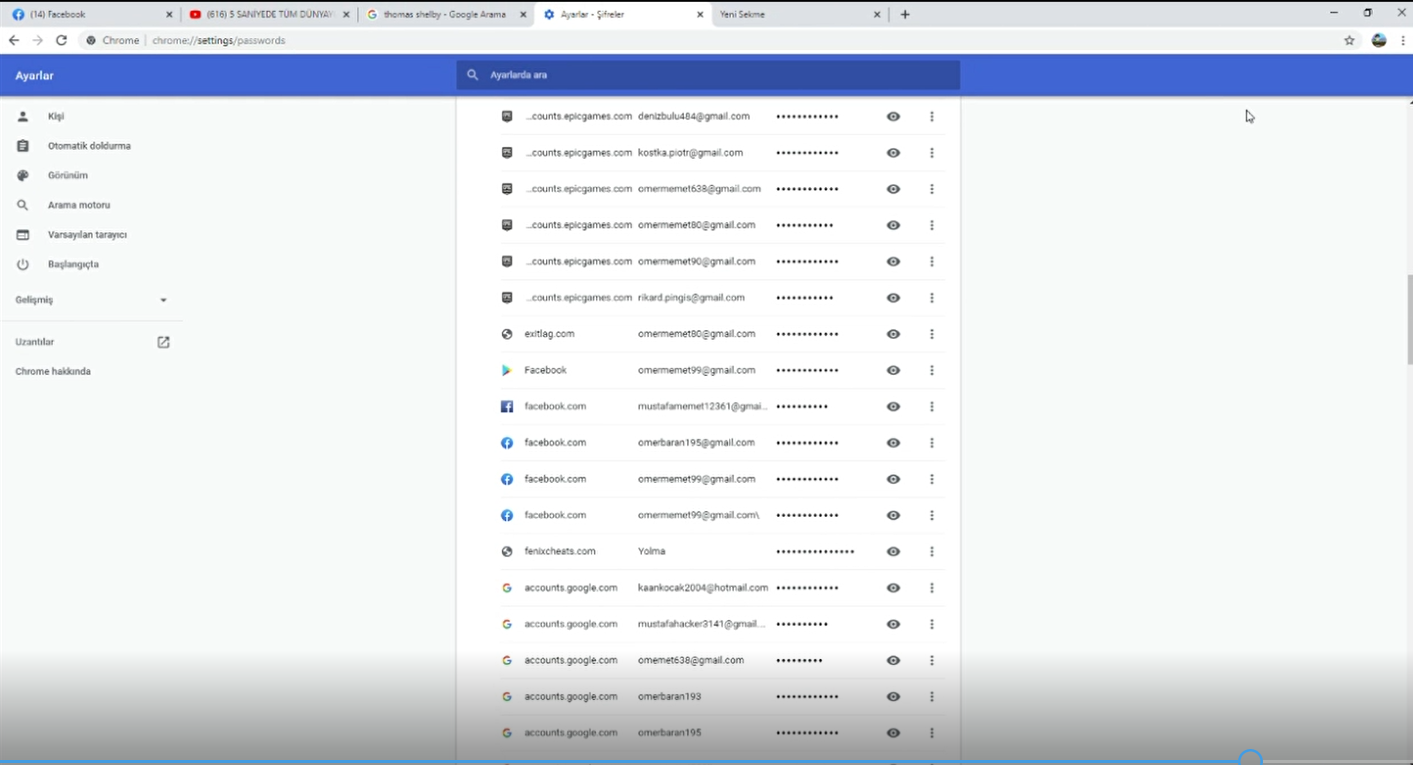1413x765 pixels.
Task: Show password for kaankocak2004@hotmail.com
Action: [x=893, y=588]
